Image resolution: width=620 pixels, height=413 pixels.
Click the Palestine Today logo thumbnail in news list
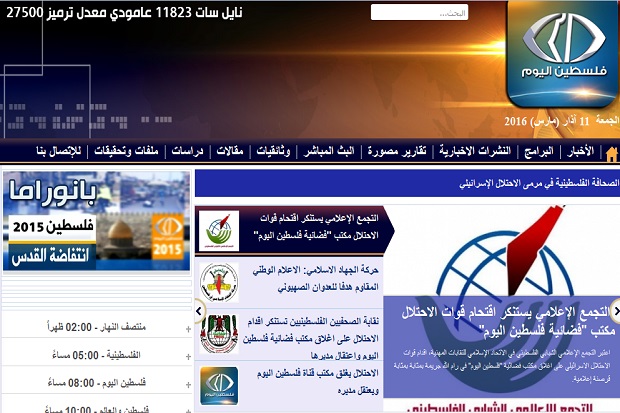[x=219, y=386]
